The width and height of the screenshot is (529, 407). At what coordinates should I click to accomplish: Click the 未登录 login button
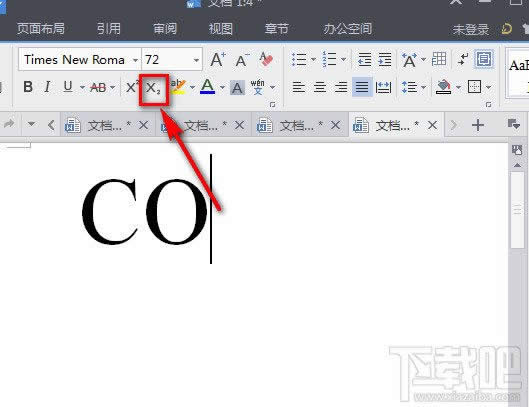(x=471, y=29)
